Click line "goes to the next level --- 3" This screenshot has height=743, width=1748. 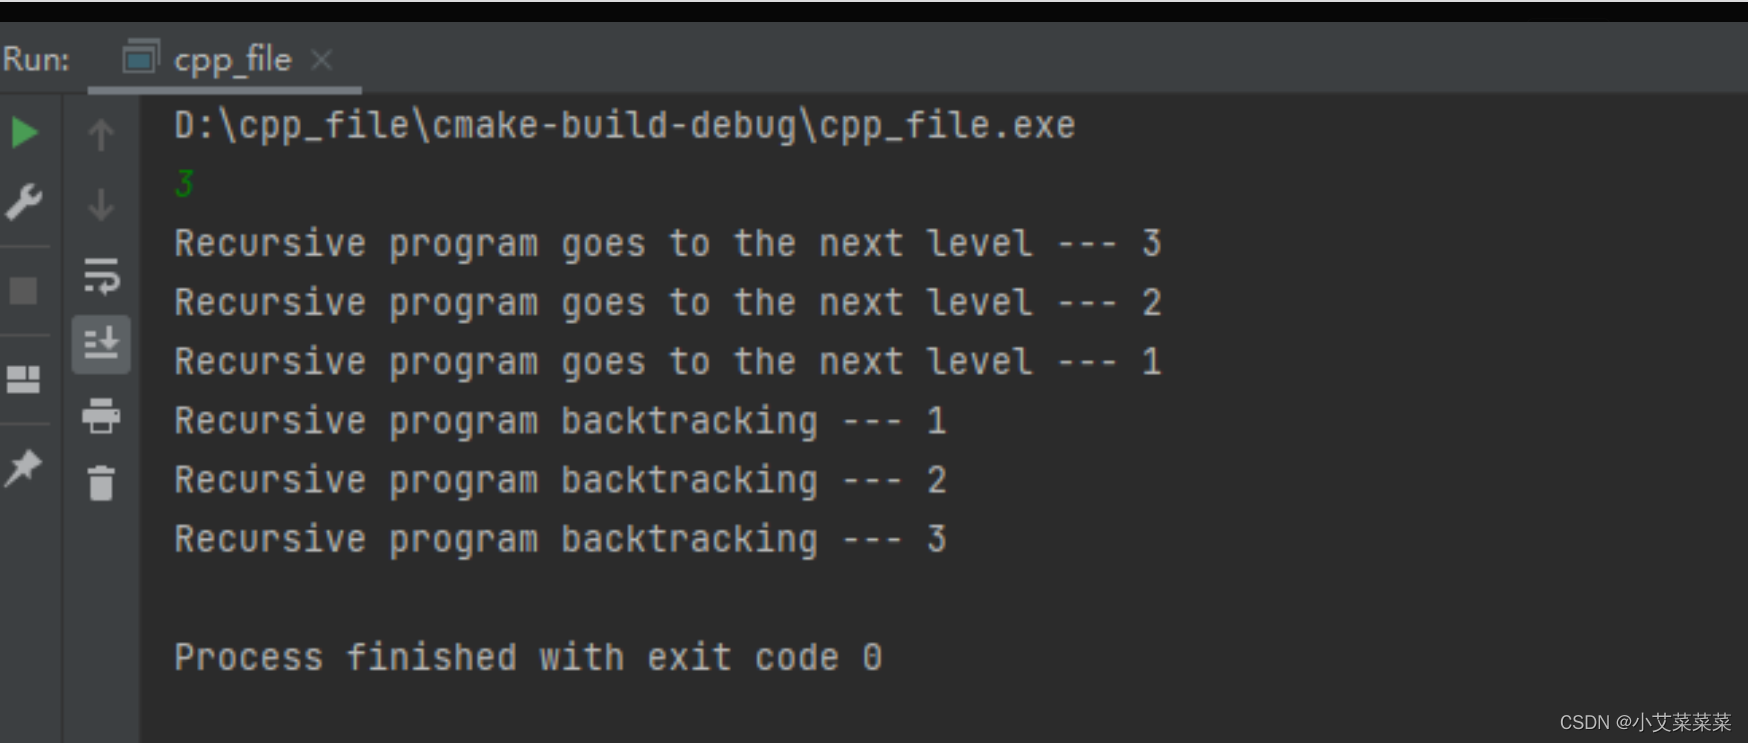[667, 244]
